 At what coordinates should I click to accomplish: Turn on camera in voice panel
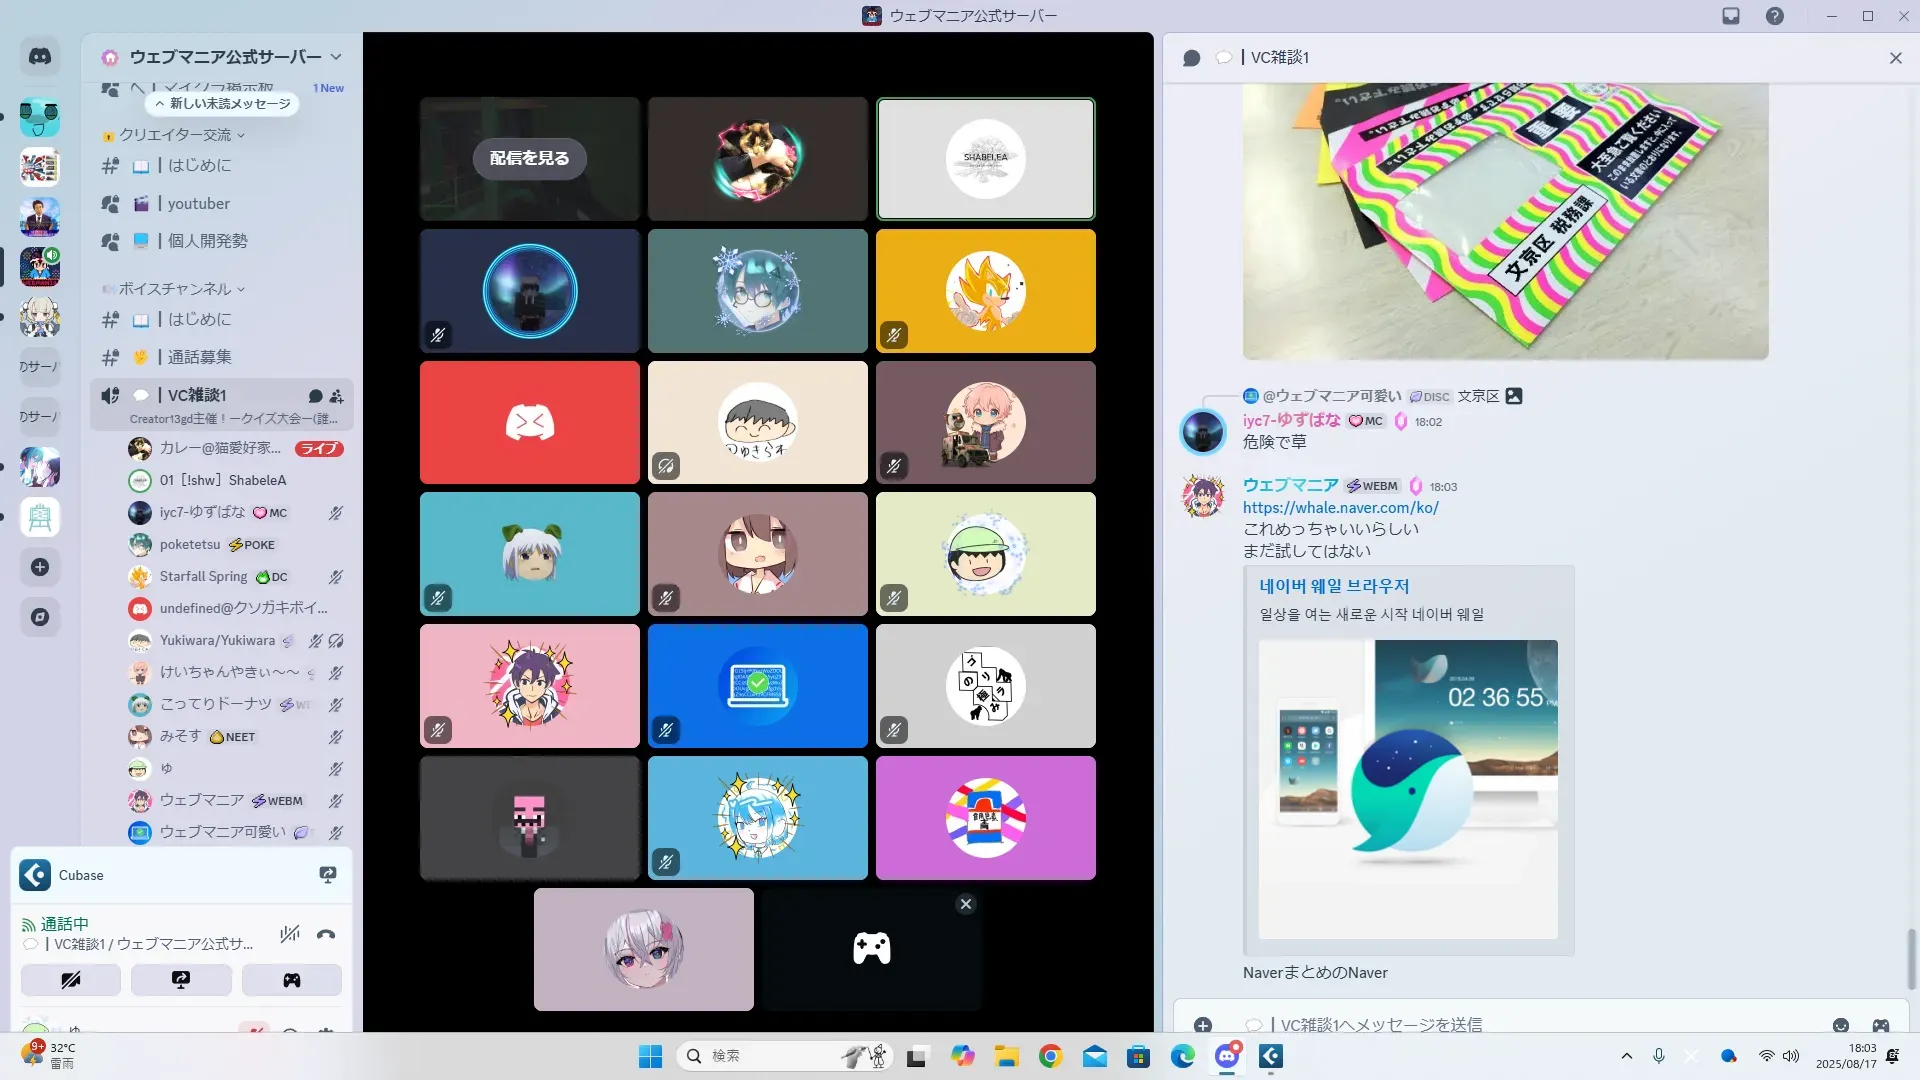tap(71, 980)
